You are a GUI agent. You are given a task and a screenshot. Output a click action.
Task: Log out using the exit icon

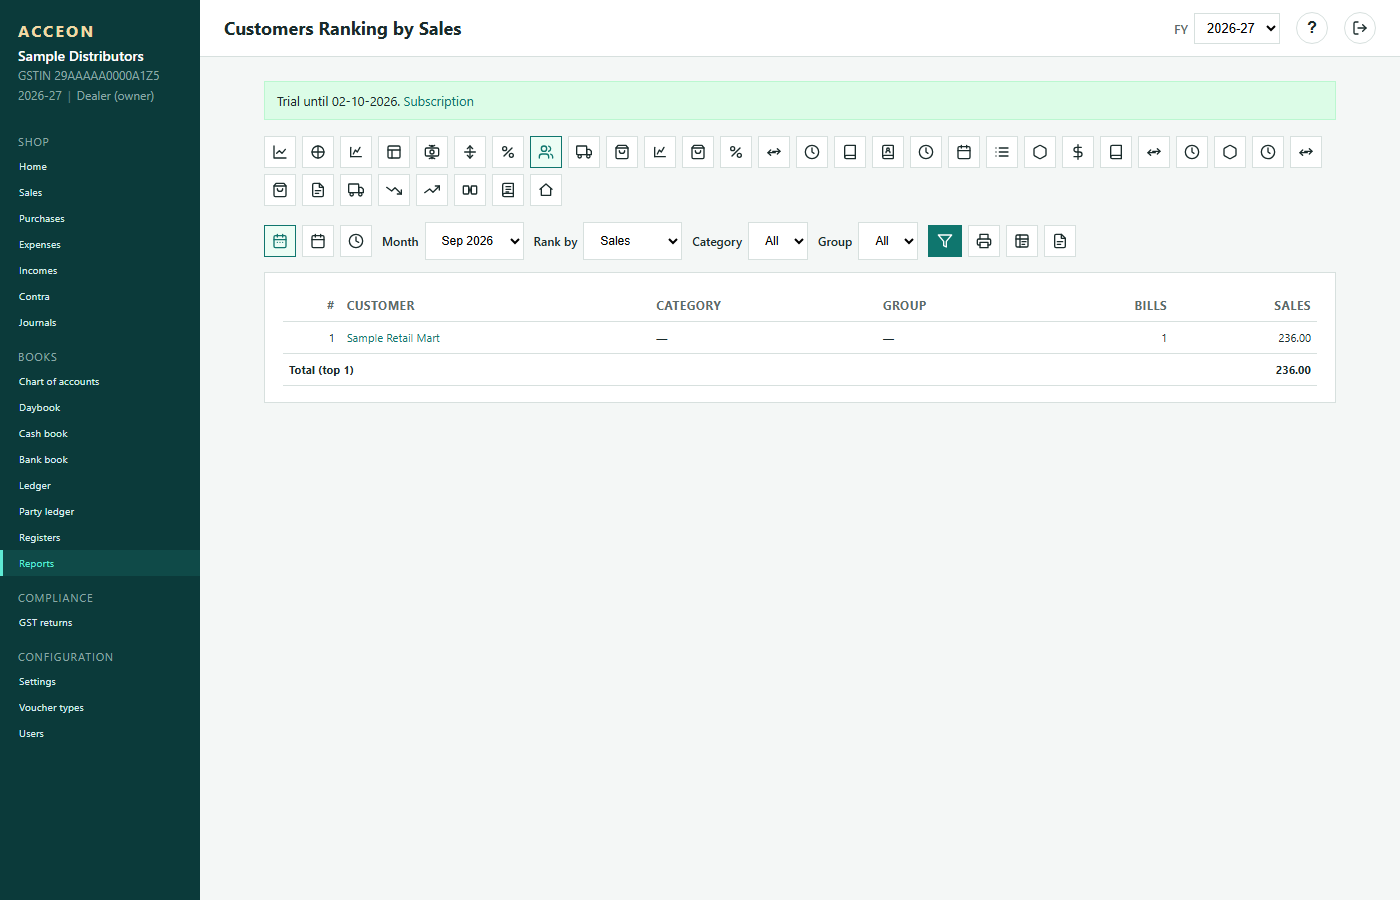point(1360,28)
